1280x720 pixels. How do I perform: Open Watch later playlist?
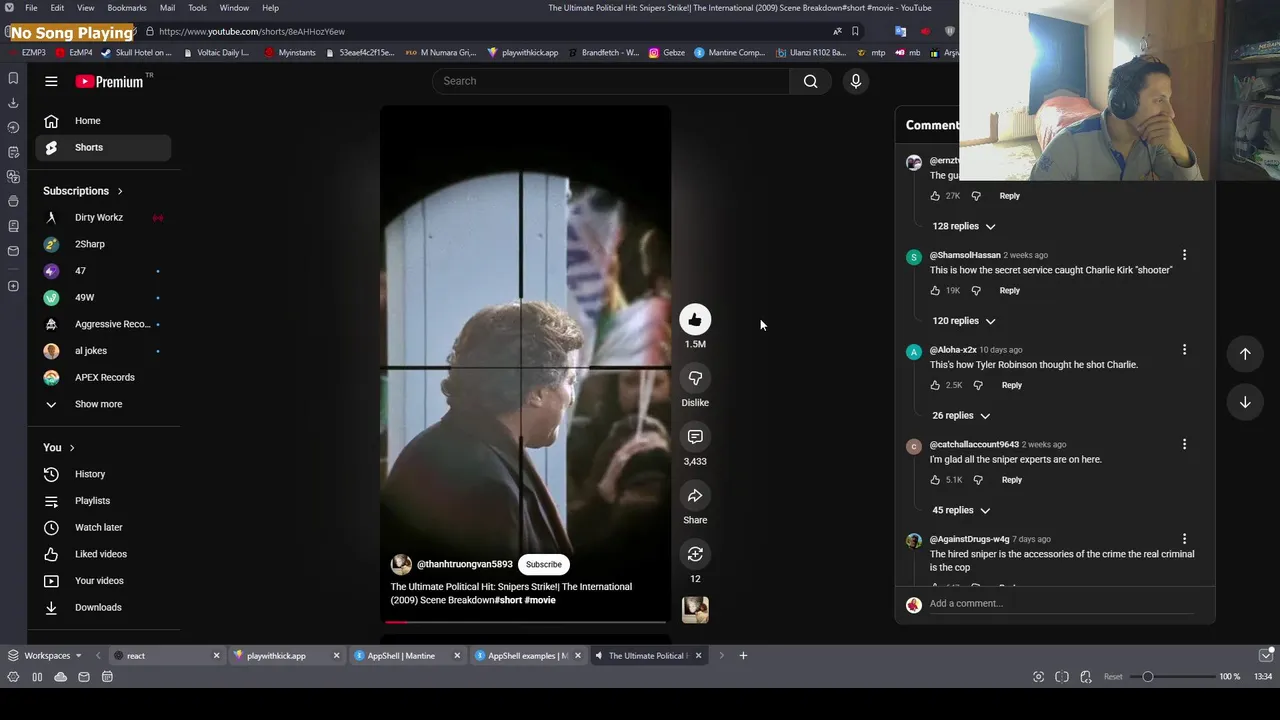[103, 528]
